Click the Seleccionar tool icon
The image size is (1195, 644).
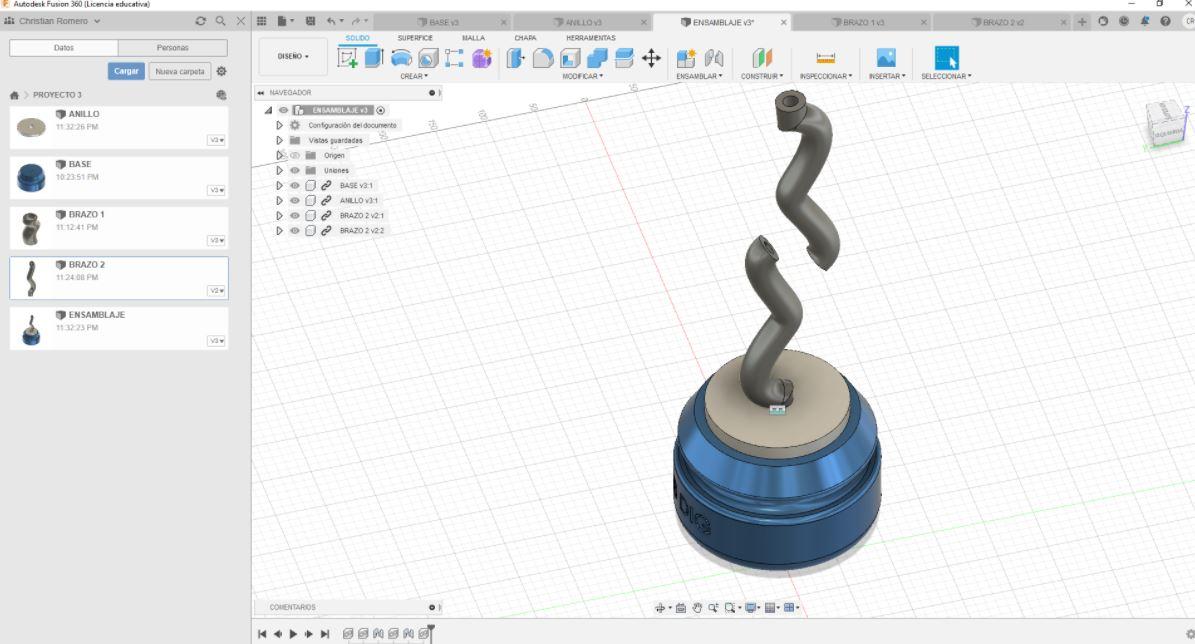pyautogui.click(x=946, y=58)
